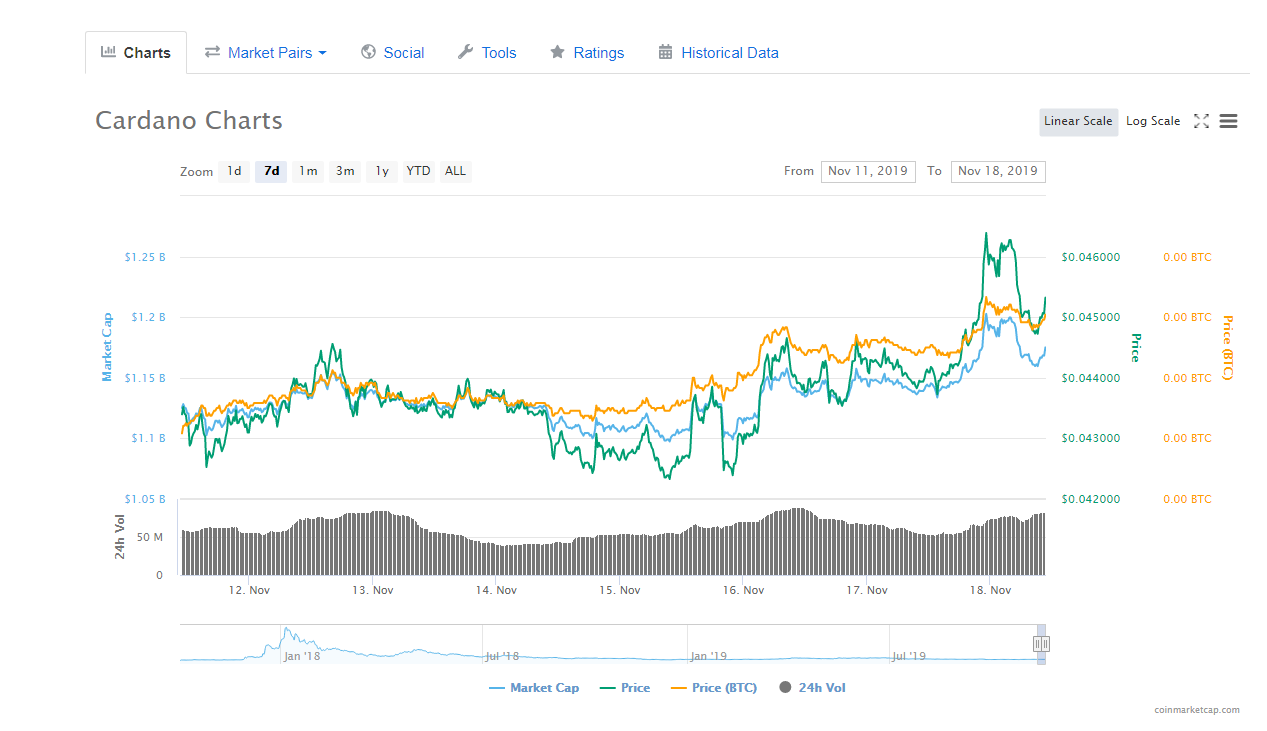The height and width of the screenshot is (731, 1267).
Task: Switch to the Social tab
Action: click(x=392, y=53)
